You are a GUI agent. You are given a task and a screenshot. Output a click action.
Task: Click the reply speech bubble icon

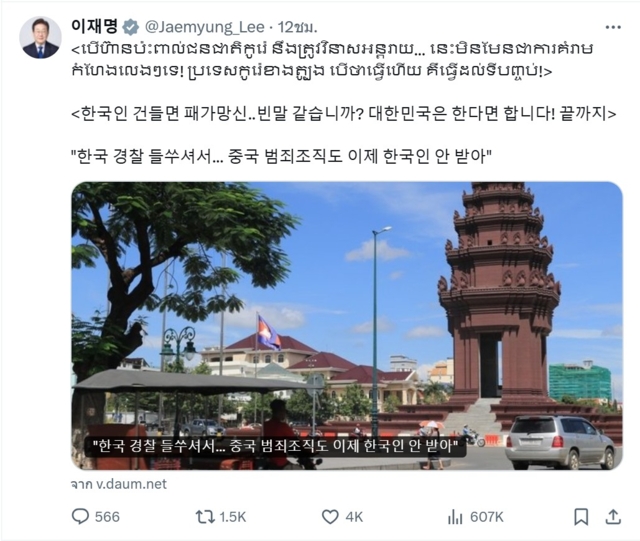click(x=80, y=516)
